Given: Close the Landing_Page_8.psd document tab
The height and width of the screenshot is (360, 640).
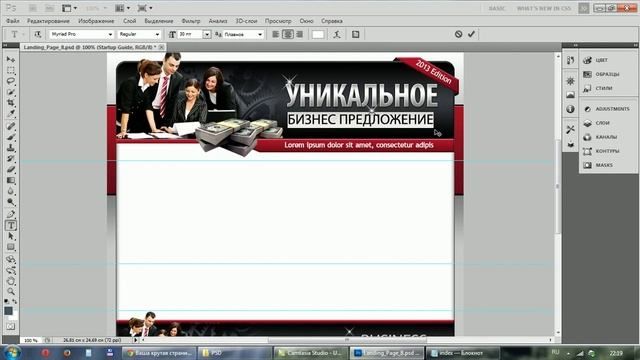Looking at the screenshot, I should [x=162, y=47].
